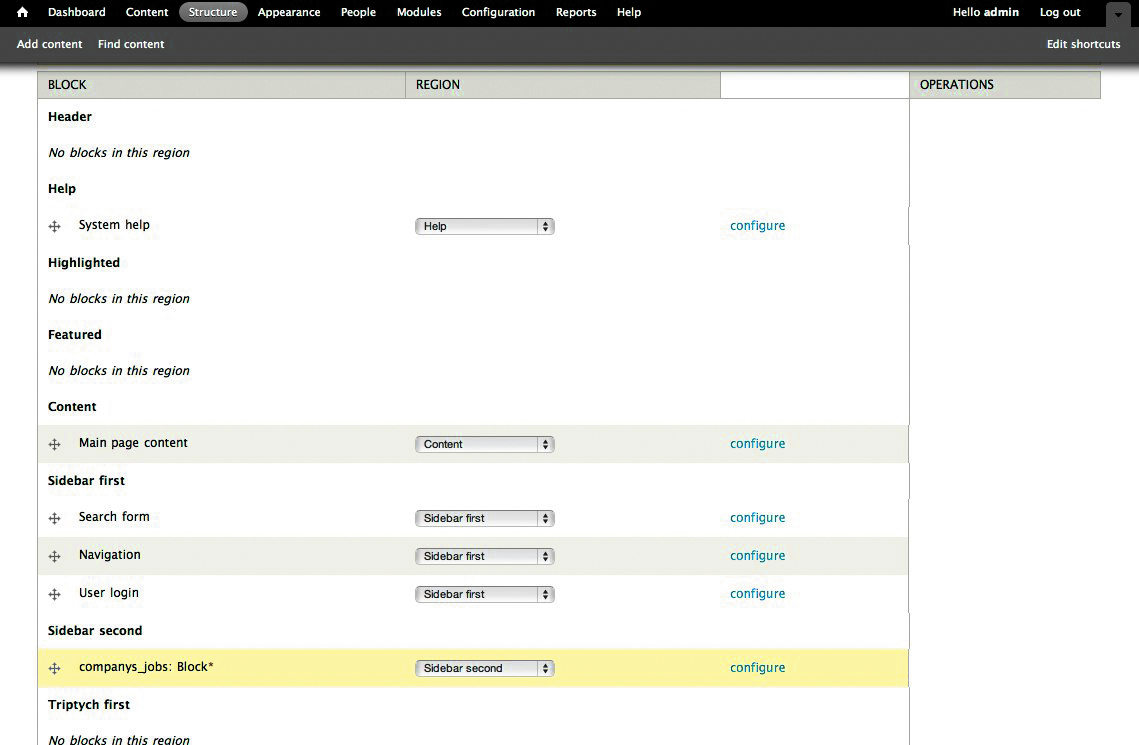Open region dropdown for Navigation block
This screenshot has width=1139, height=745.
tap(485, 556)
